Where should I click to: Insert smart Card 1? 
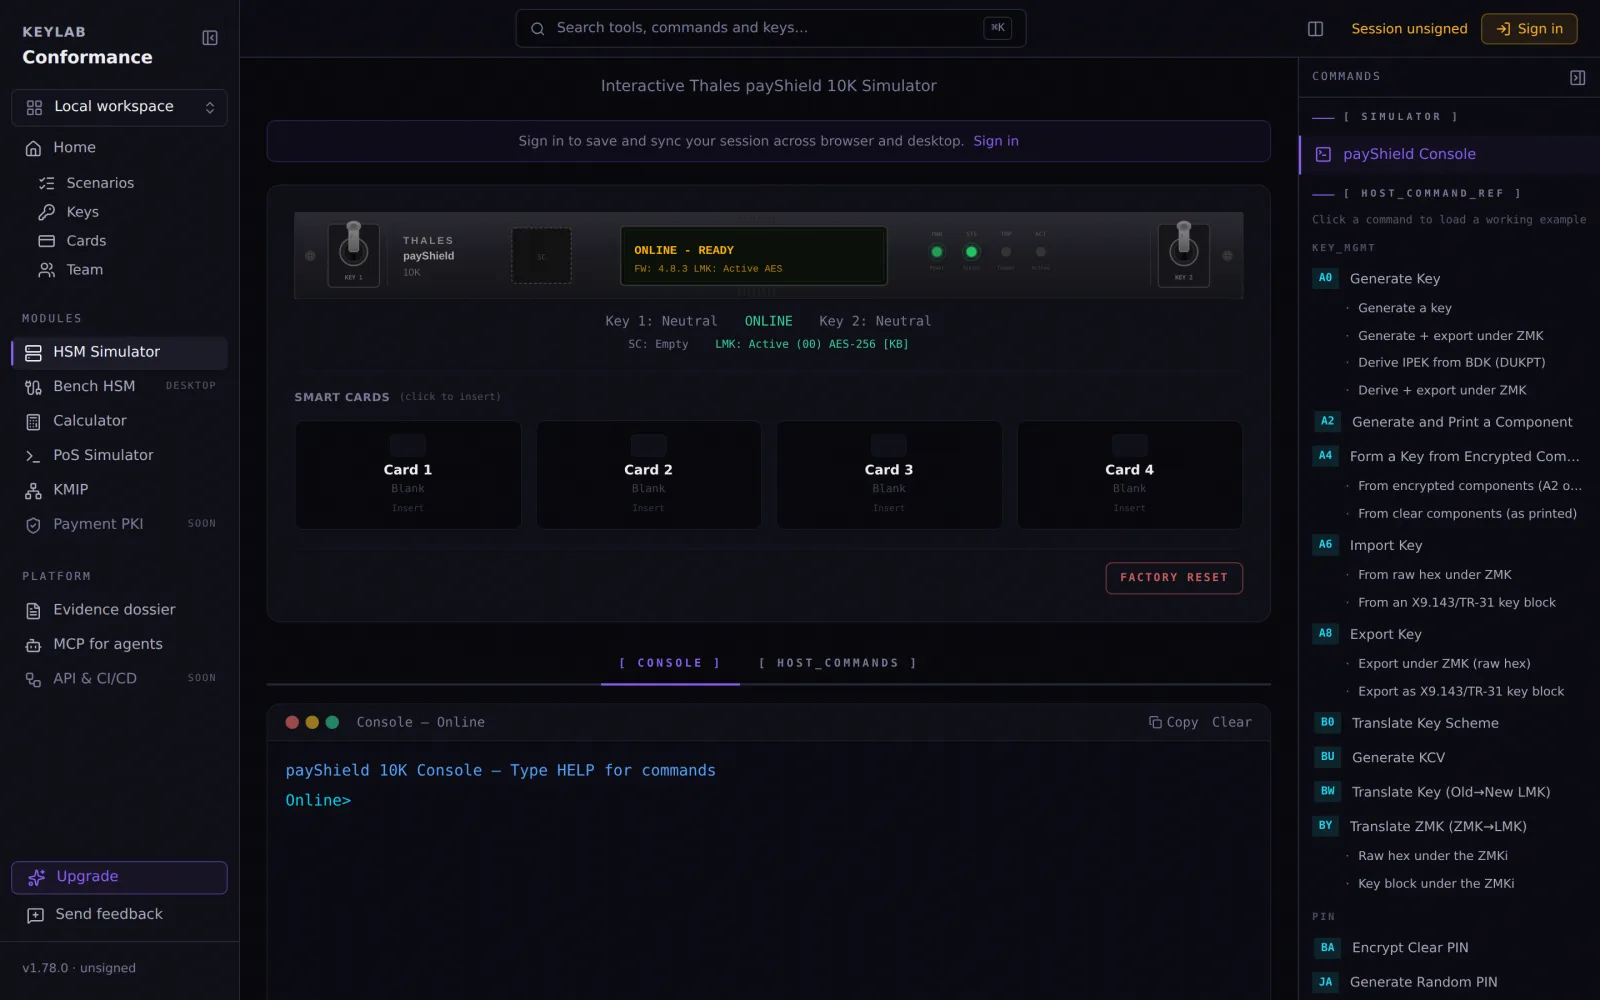408,475
